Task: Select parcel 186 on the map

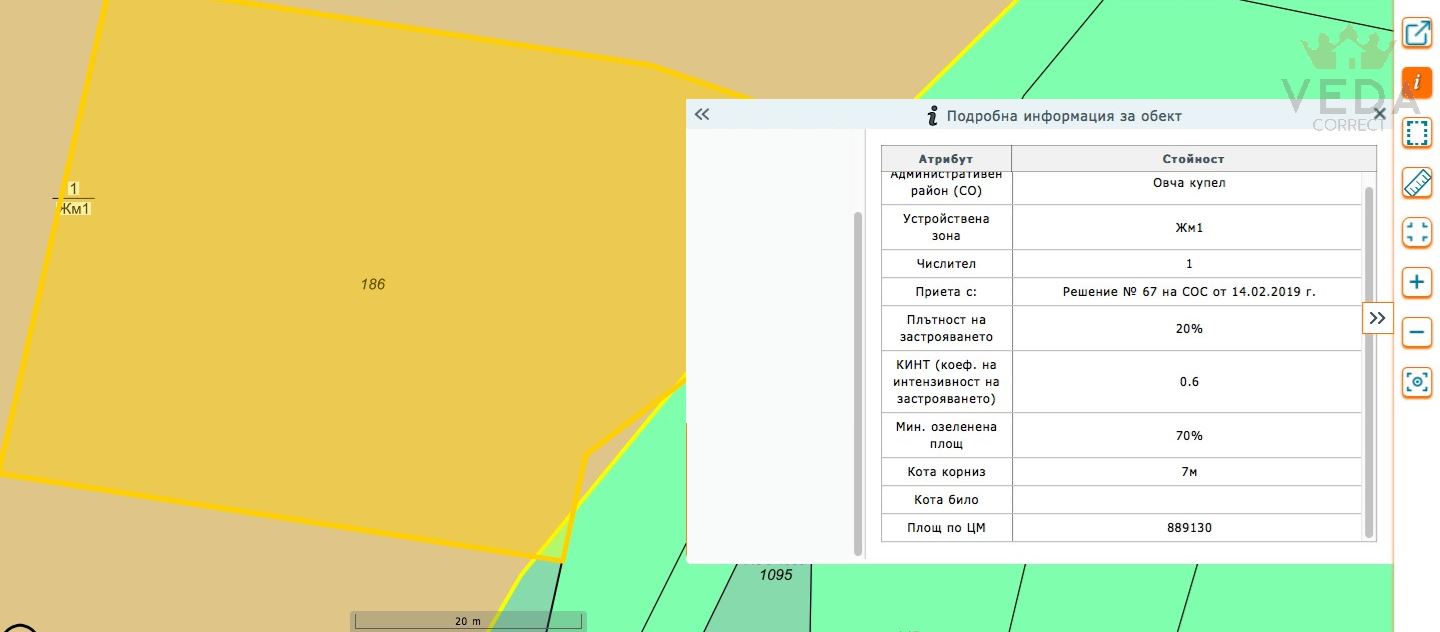Action: tap(373, 285)
